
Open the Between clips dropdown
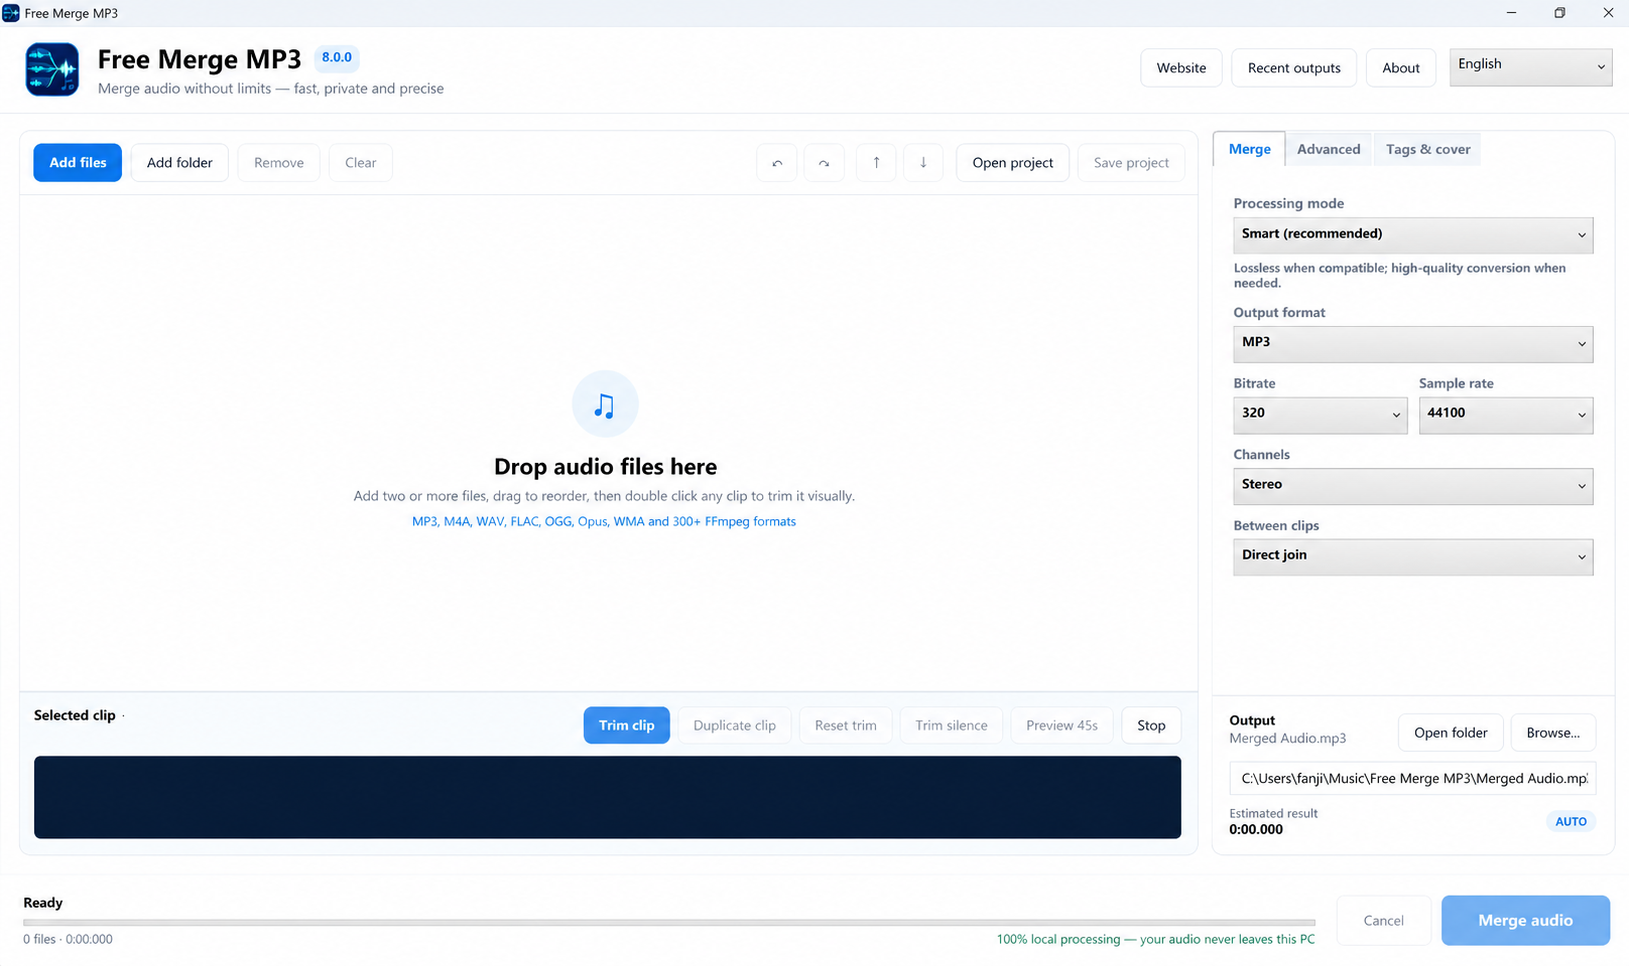point(1413,556)
